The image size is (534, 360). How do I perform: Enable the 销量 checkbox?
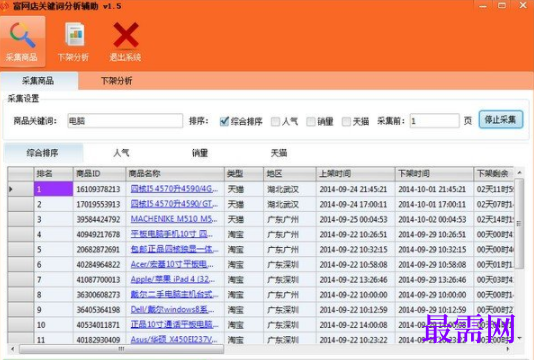pyautogui.click(x=311, y=121)
